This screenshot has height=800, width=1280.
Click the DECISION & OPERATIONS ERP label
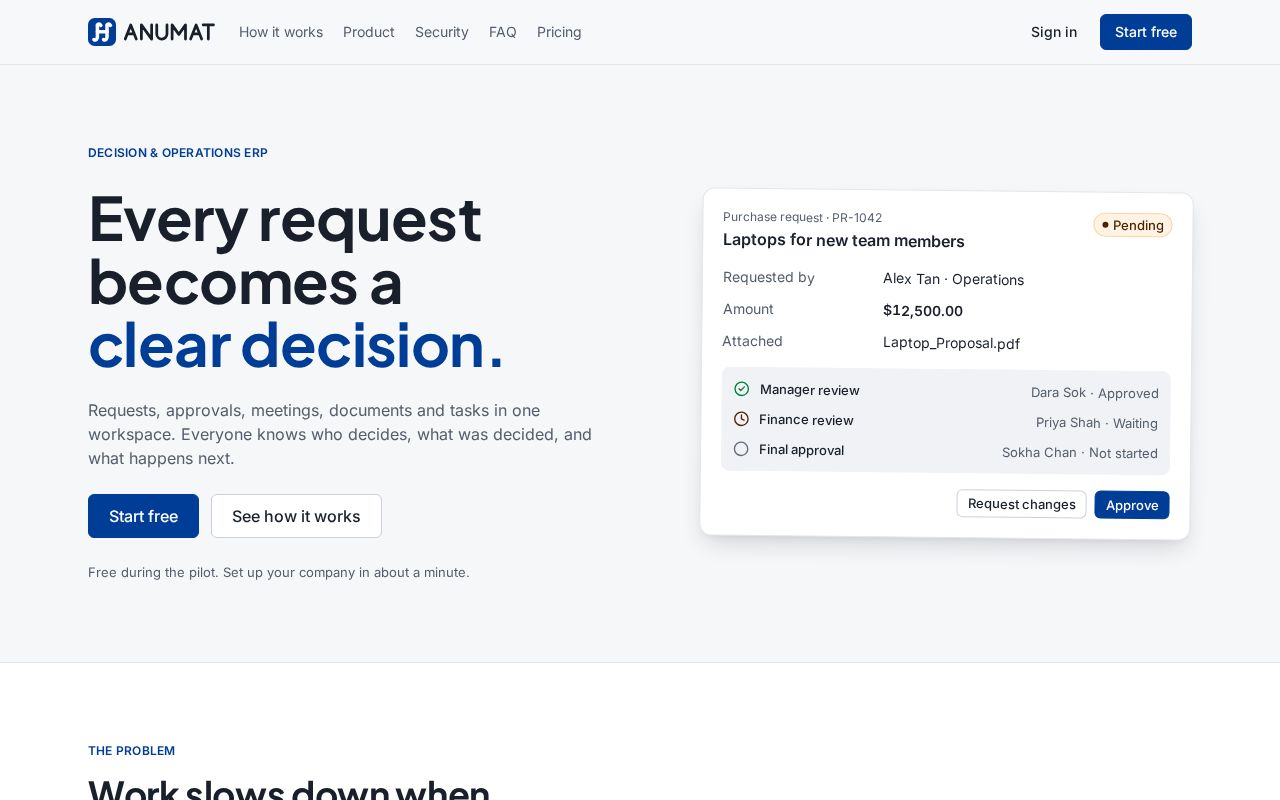(x=178, y=153)
